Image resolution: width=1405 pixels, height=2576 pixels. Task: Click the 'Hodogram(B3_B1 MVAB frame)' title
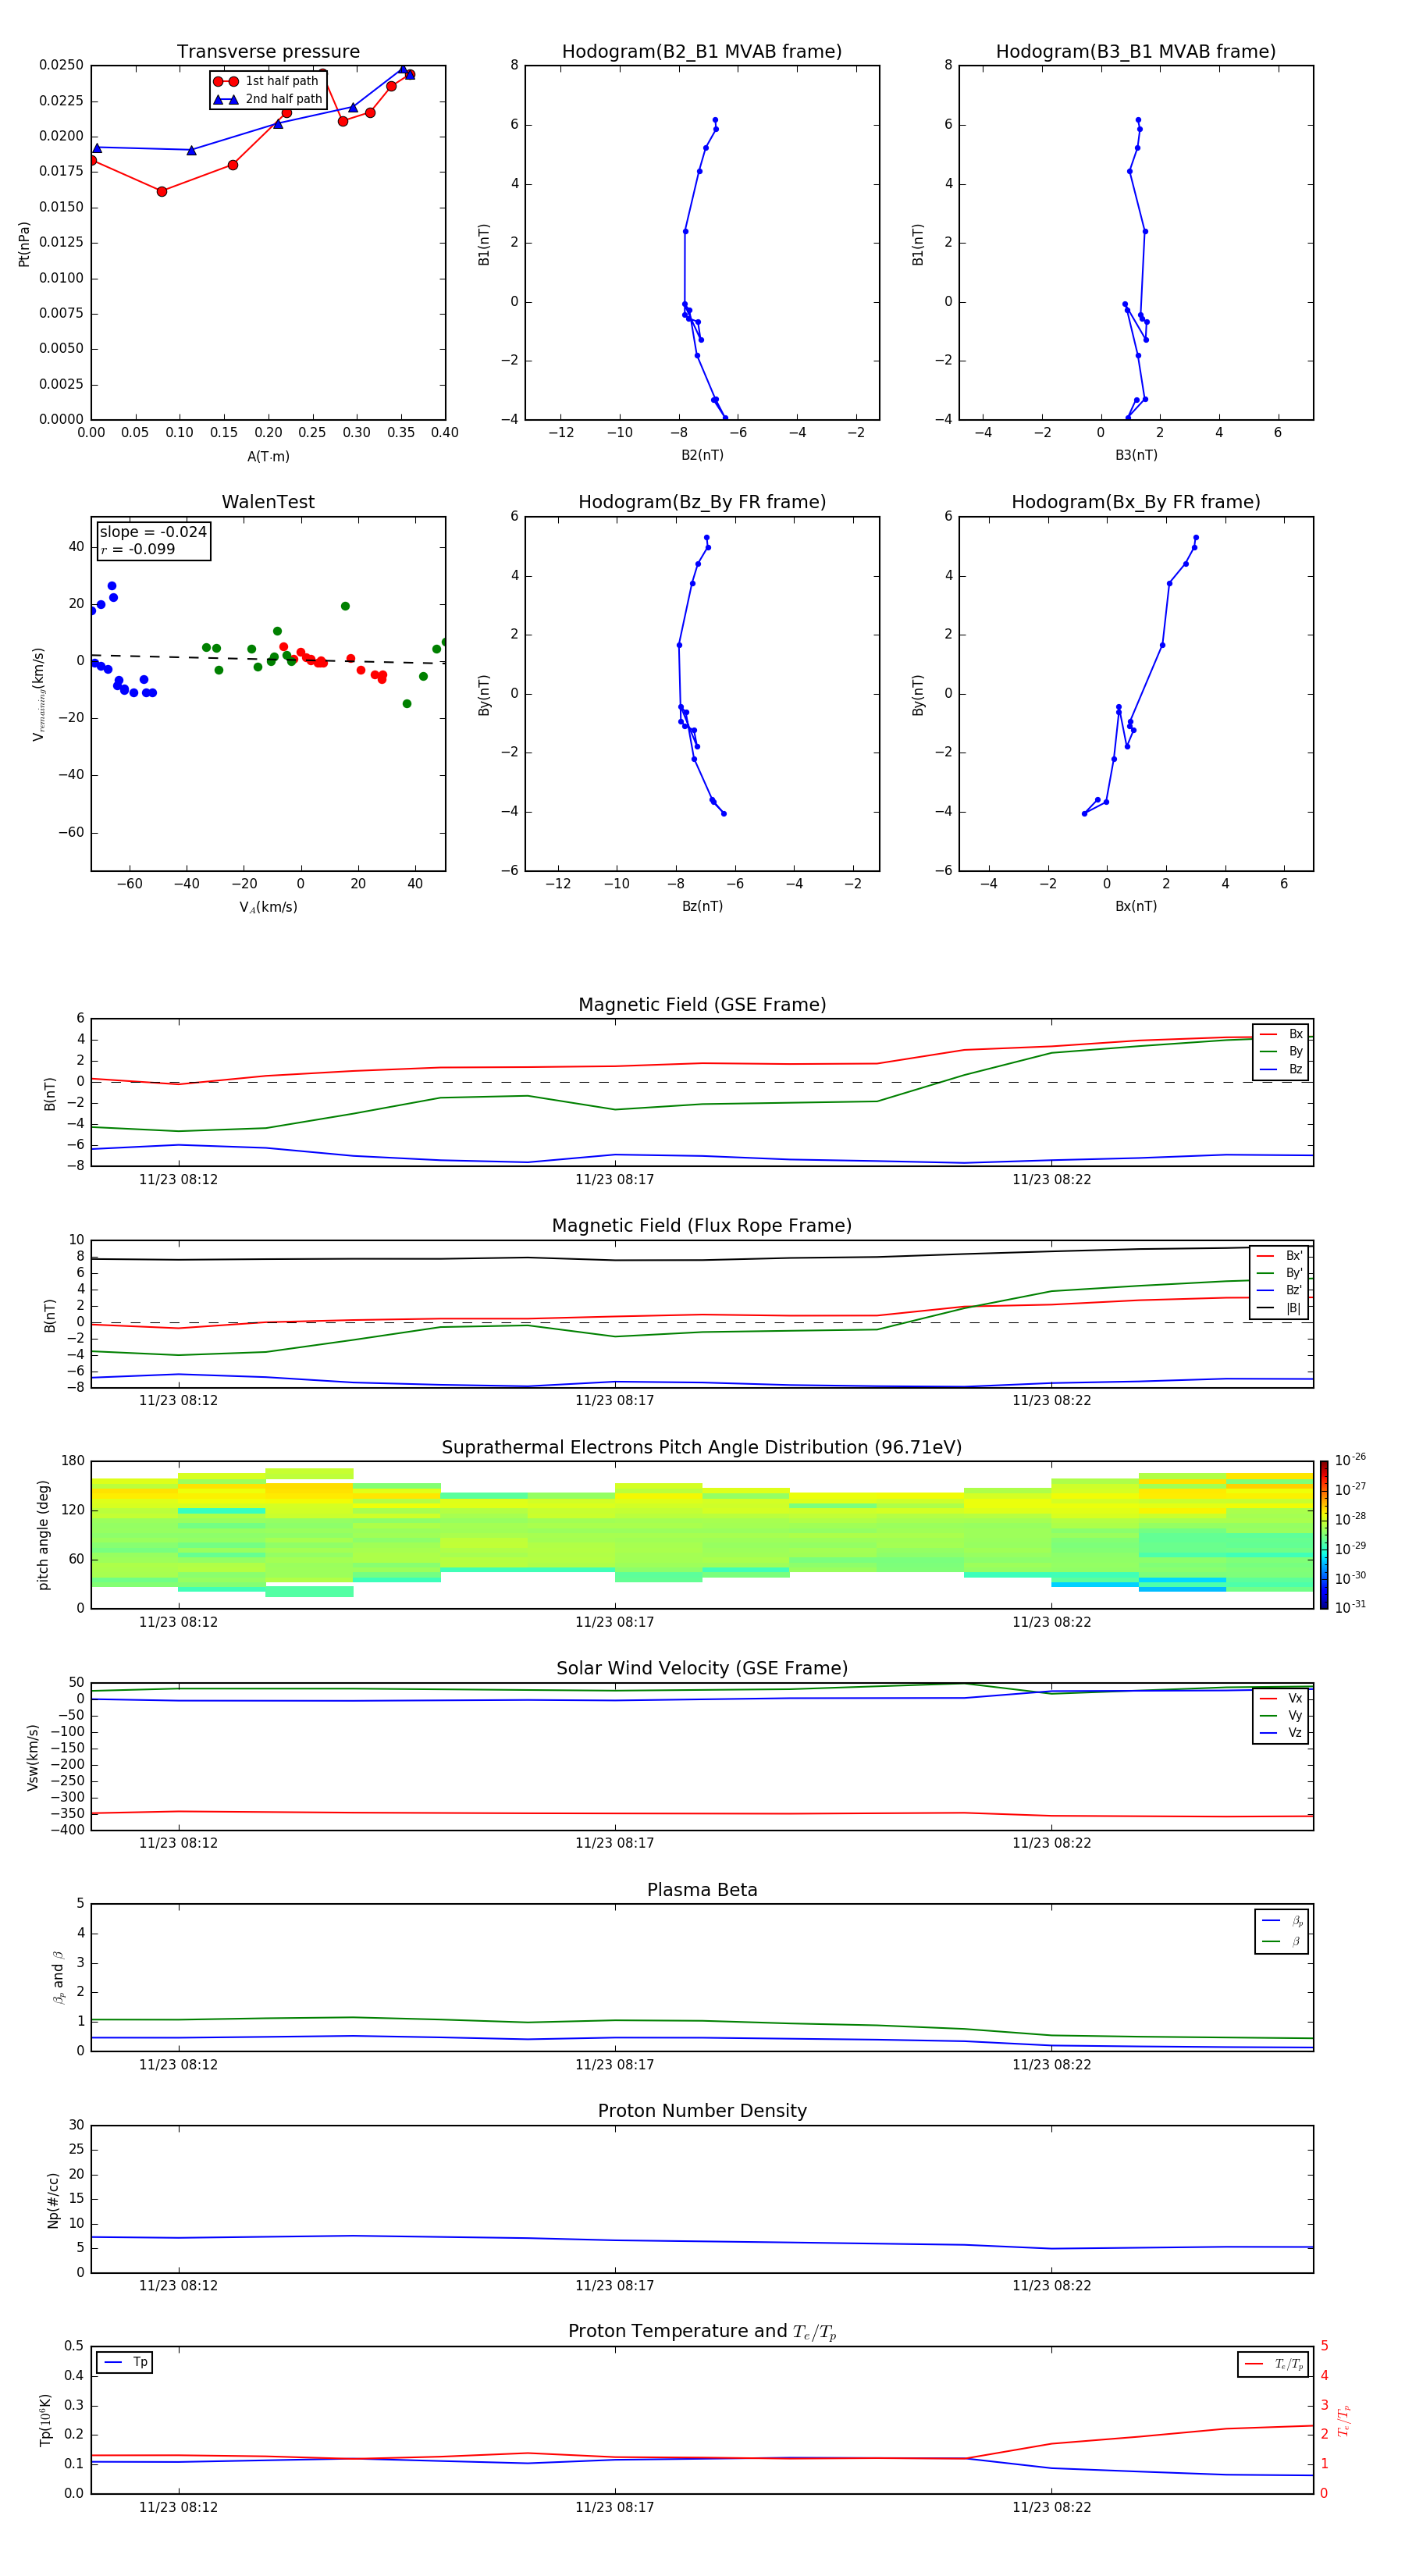pos(1136,52)
